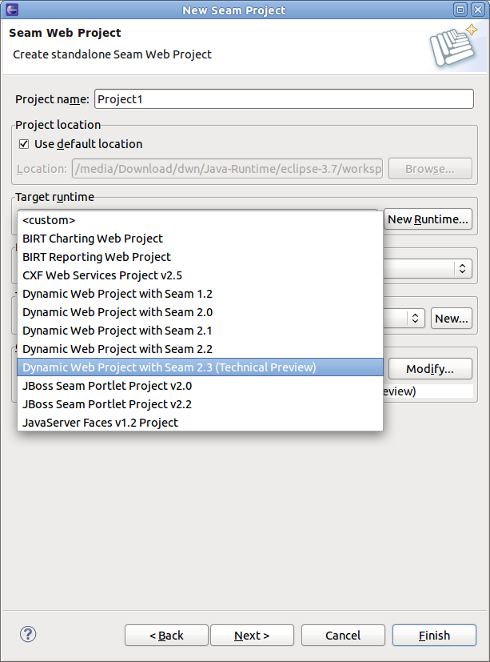Click into the Project name text field
The height and width of the screenshot is (662, 490).
click(284, 99)
